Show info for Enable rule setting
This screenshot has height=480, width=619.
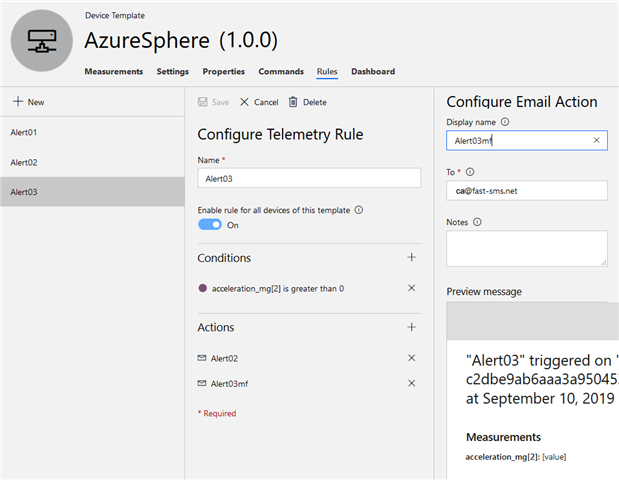[358, 210]
